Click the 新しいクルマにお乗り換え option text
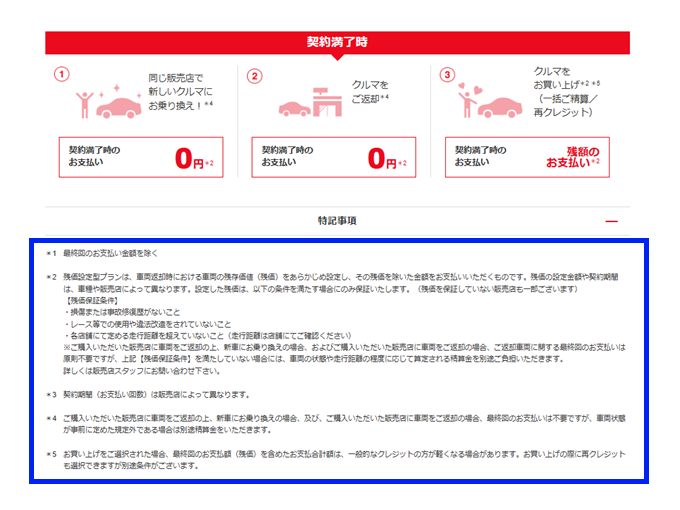This screenshot has width=680, height=510. click(x=180, y=89)
